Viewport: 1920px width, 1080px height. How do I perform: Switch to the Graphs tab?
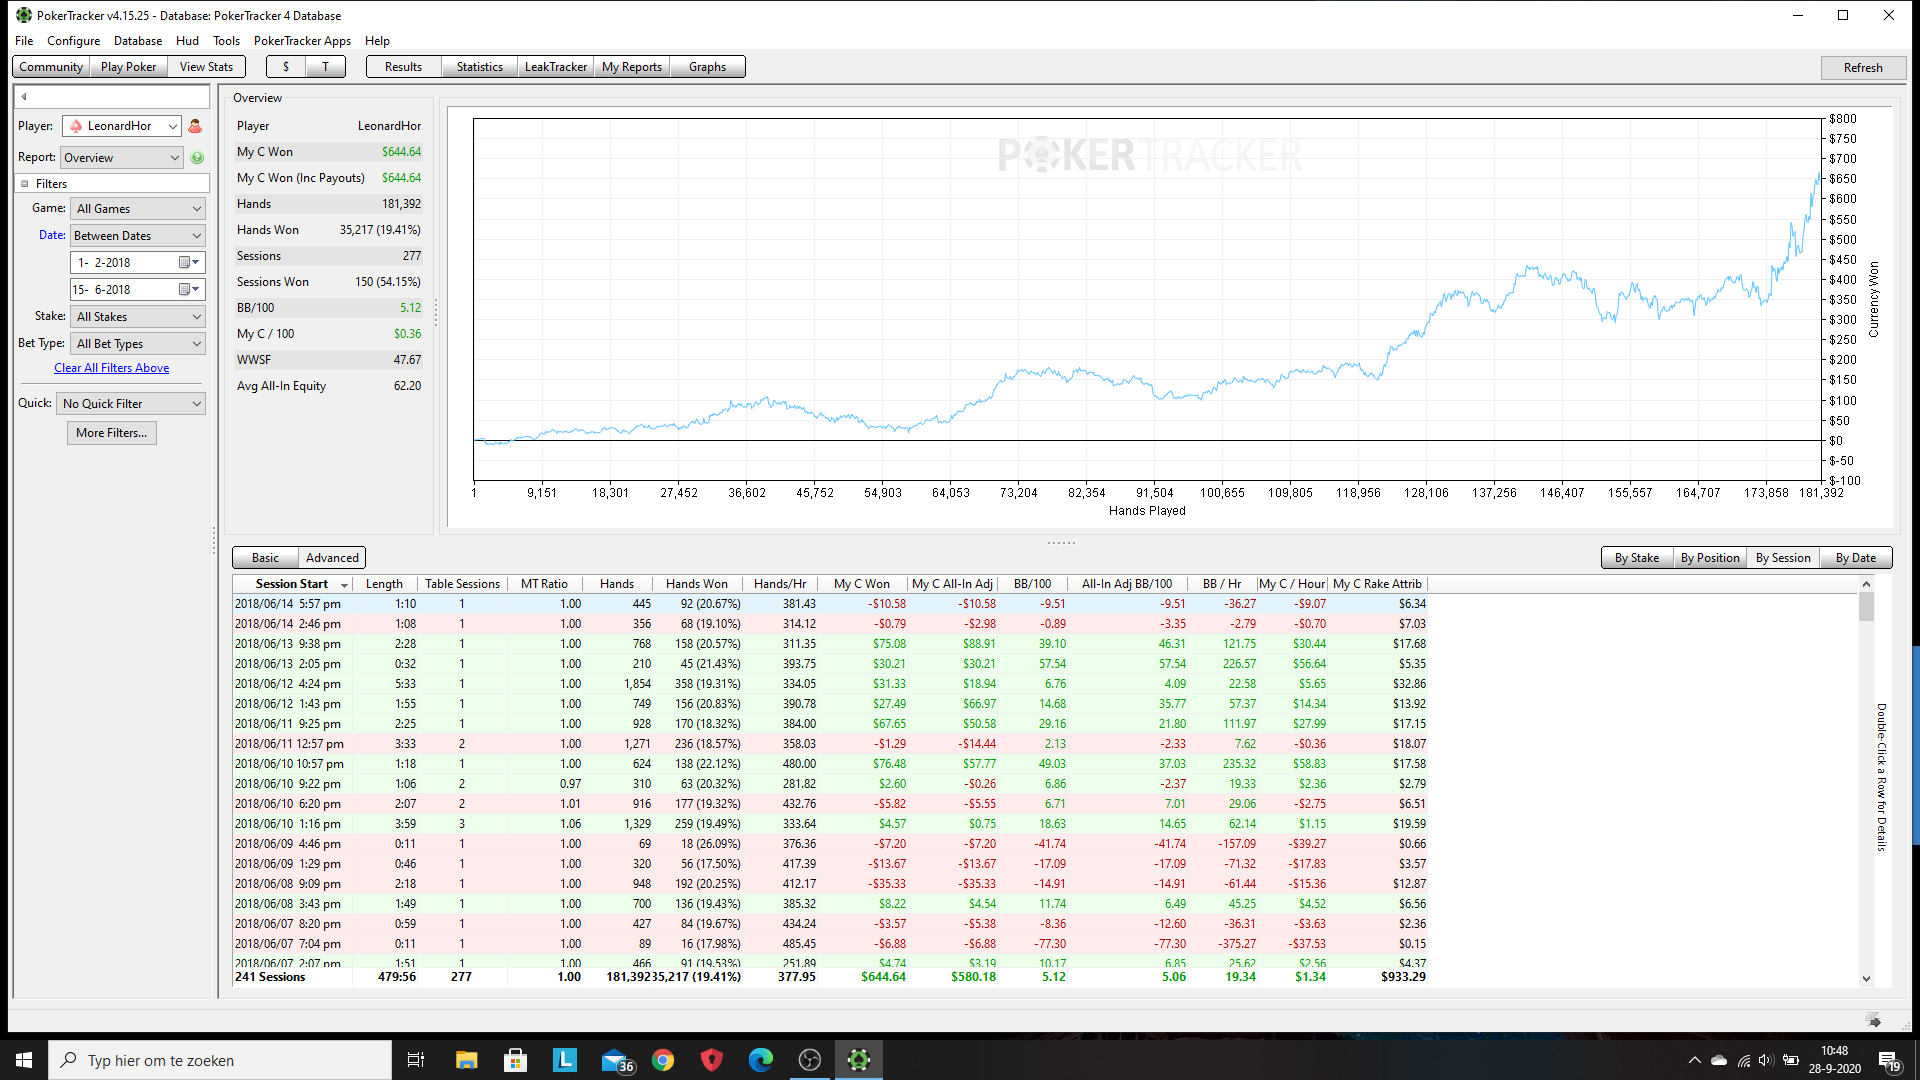707,67
